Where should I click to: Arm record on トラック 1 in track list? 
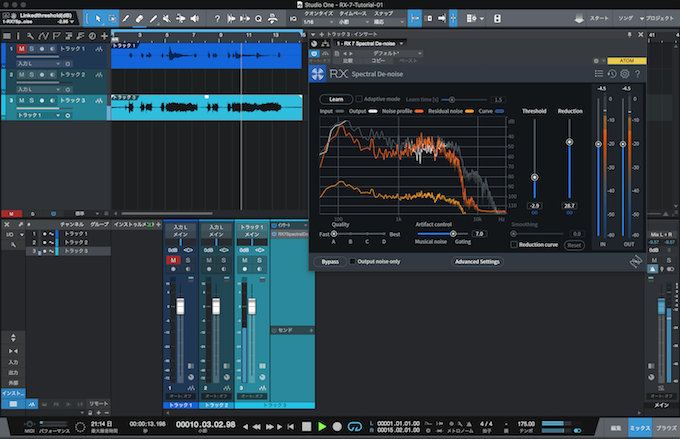pyautogui.click(x=42, y=49)
